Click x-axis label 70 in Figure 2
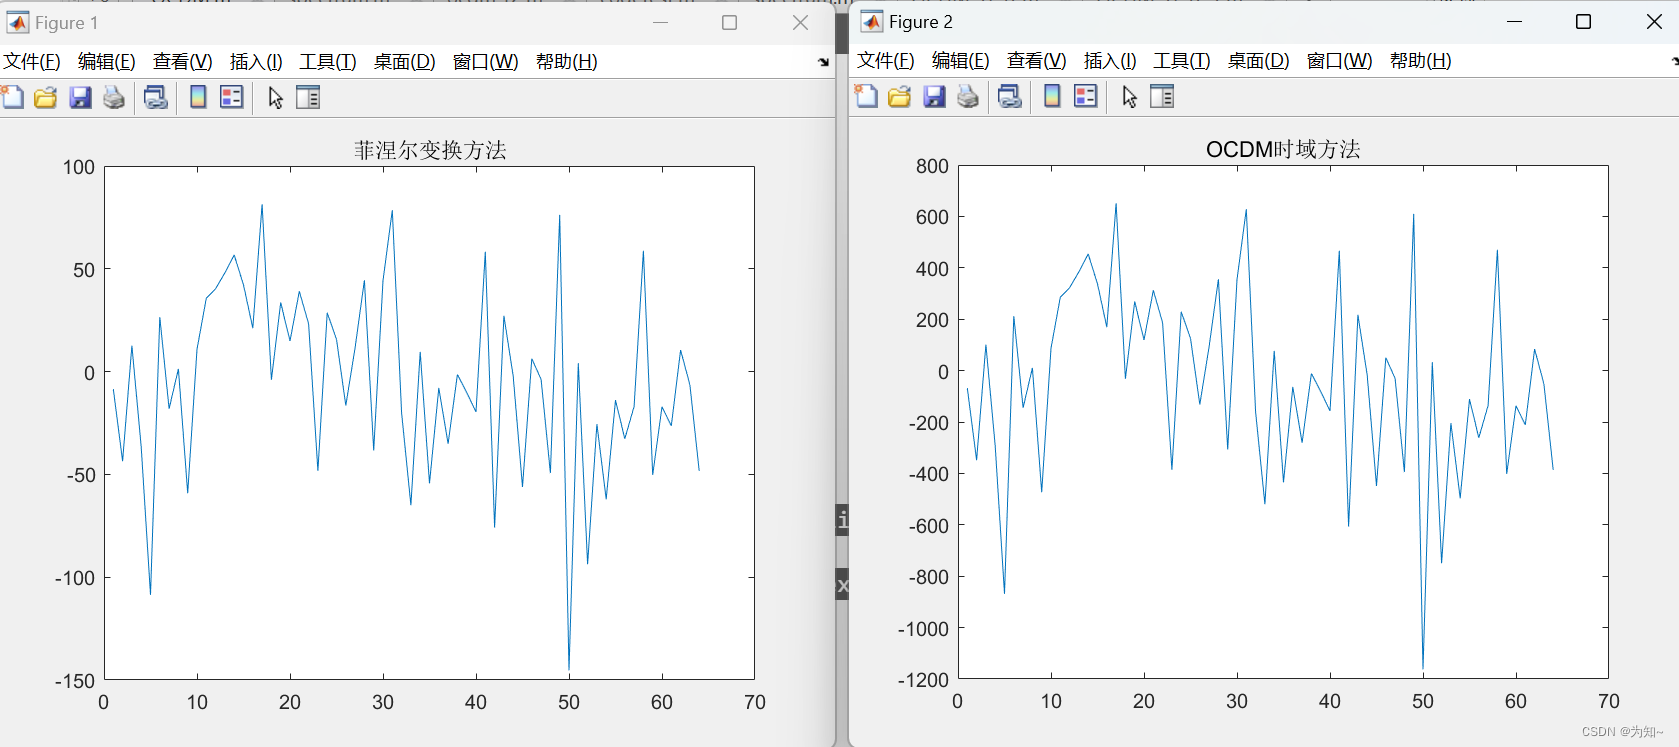 [1609, 701]
